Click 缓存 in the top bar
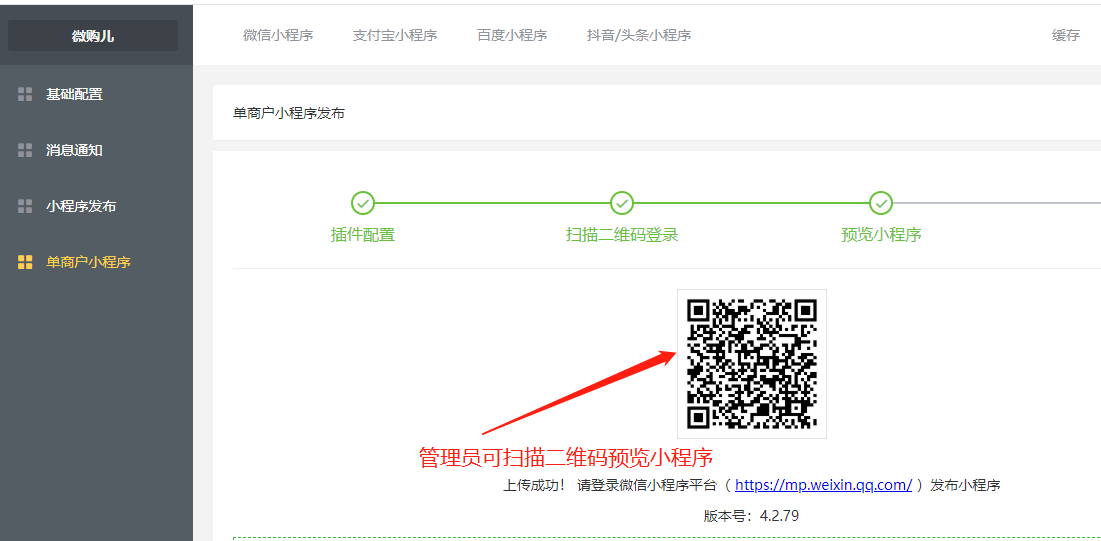 click(1066, 35)
